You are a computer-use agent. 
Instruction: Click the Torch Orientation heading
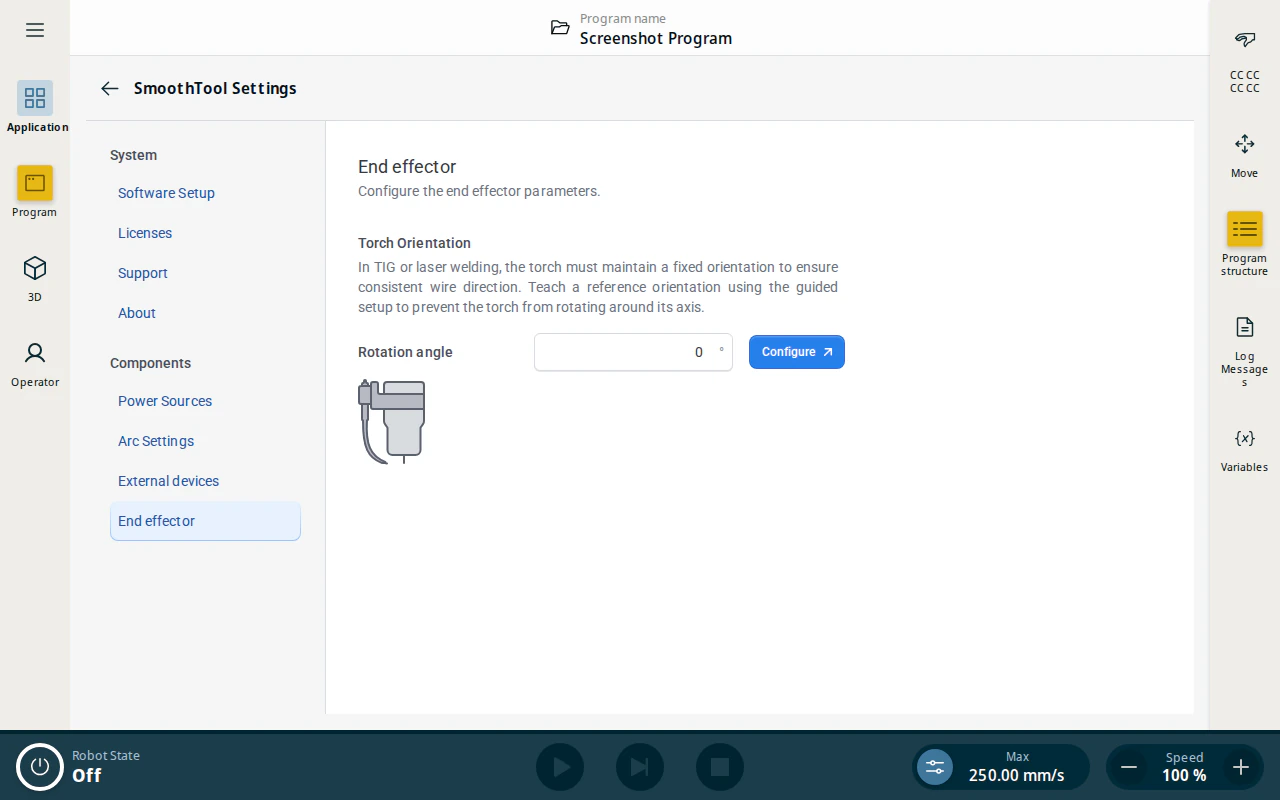(414, 243)
